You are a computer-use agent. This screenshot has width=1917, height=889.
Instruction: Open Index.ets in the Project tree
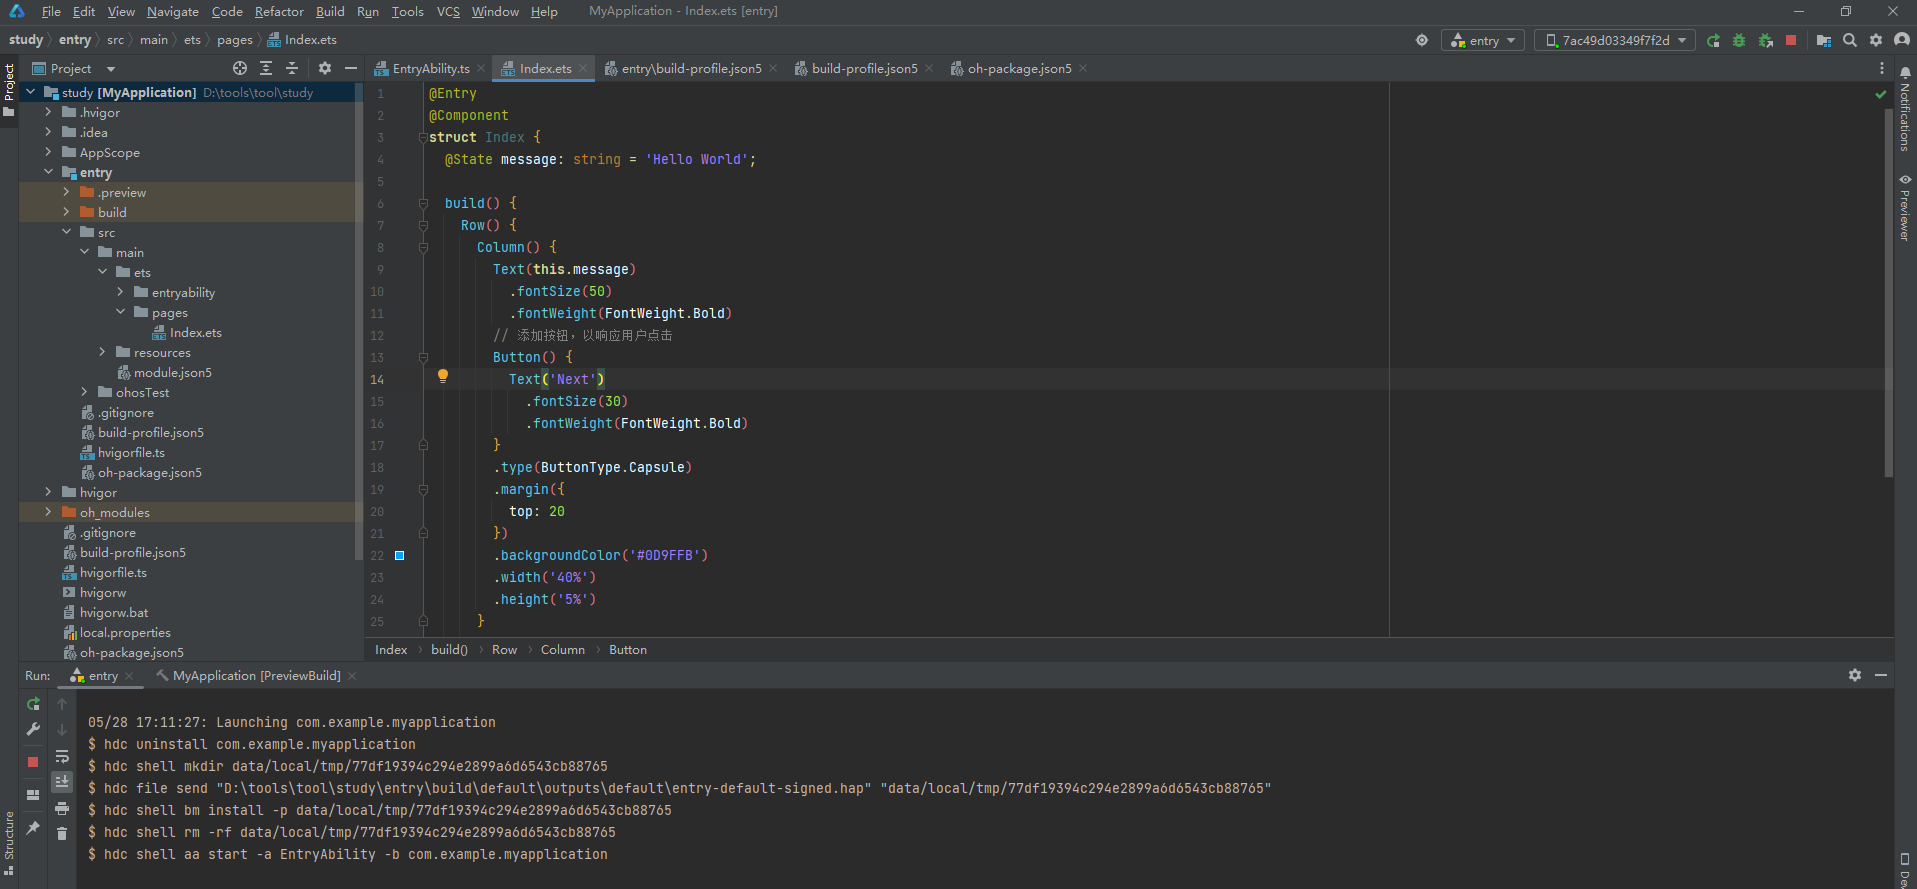click(195, 332)
